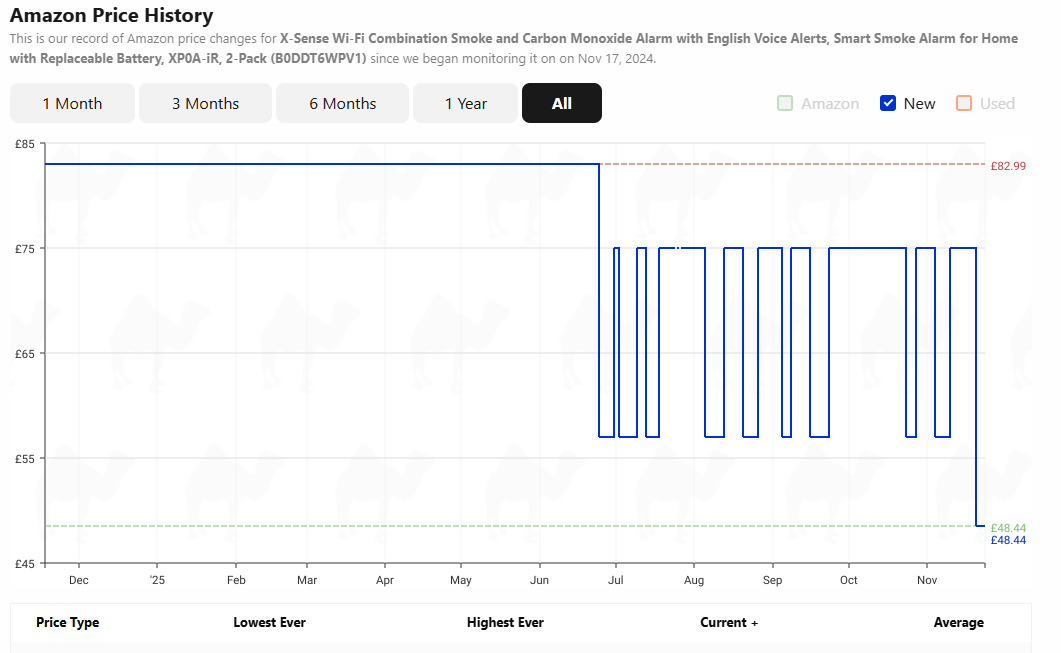
Task: Choose the 1 Year range tab
Action: click(x=466, y=103)
